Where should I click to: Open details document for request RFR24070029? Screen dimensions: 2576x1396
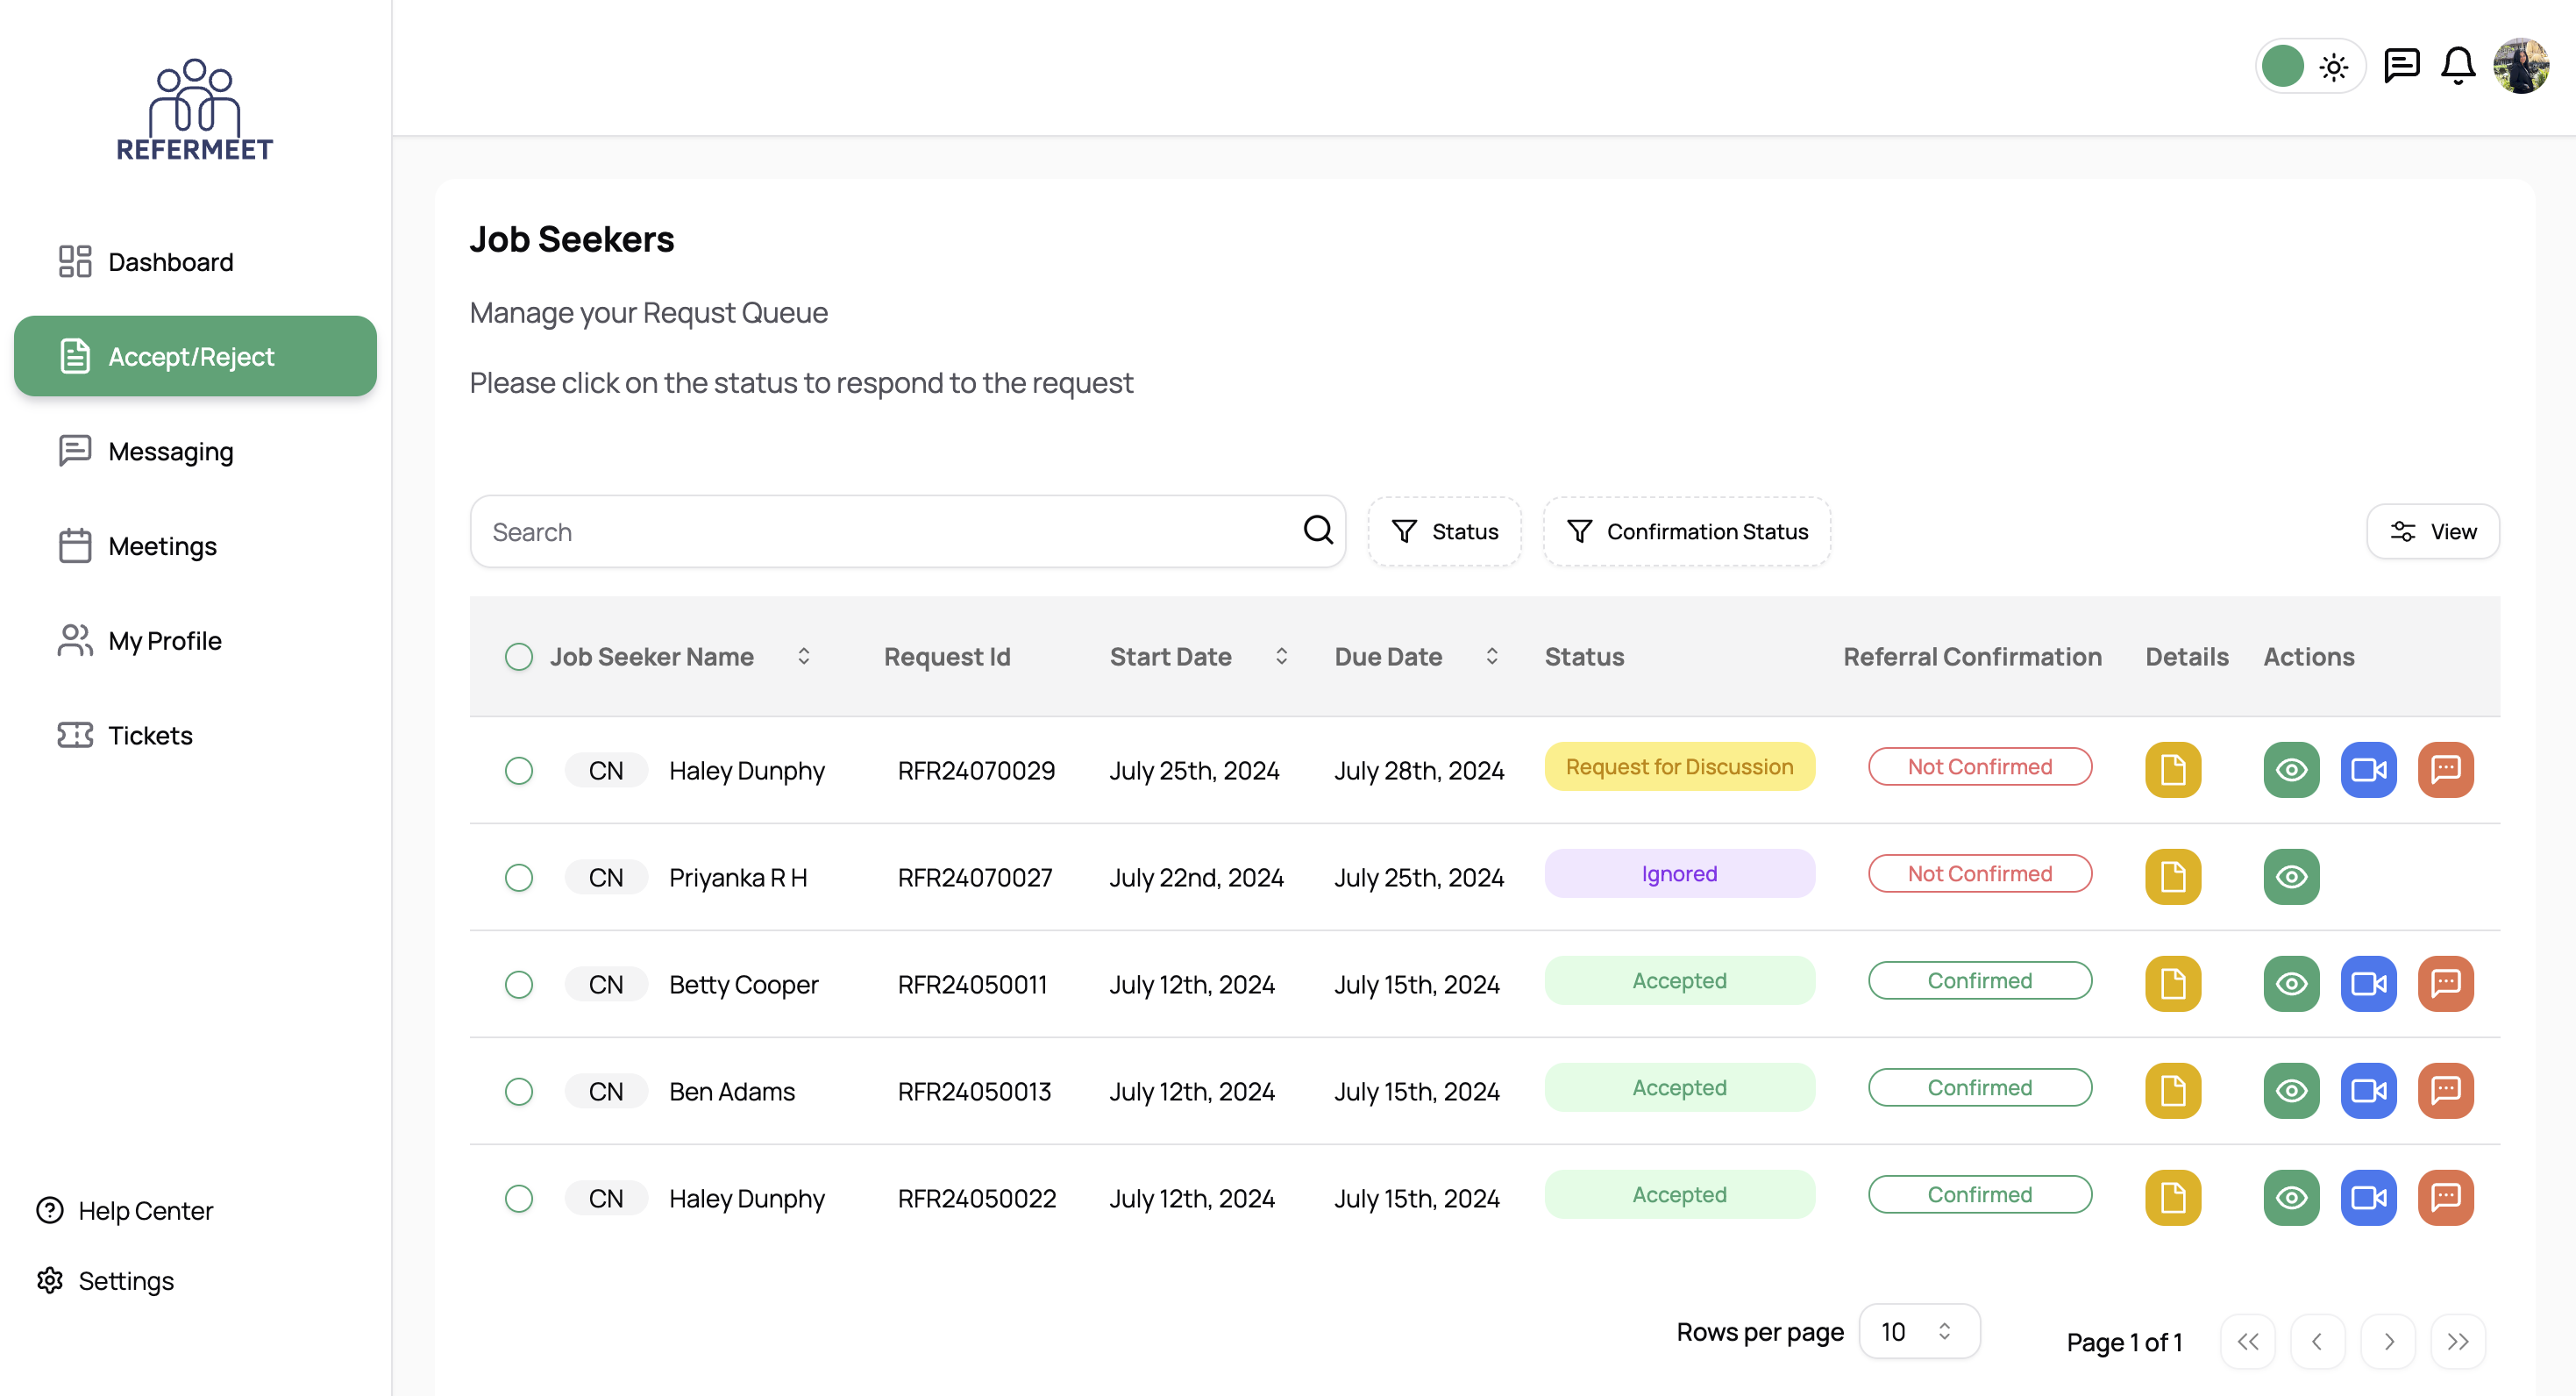tap(2173, 770)
